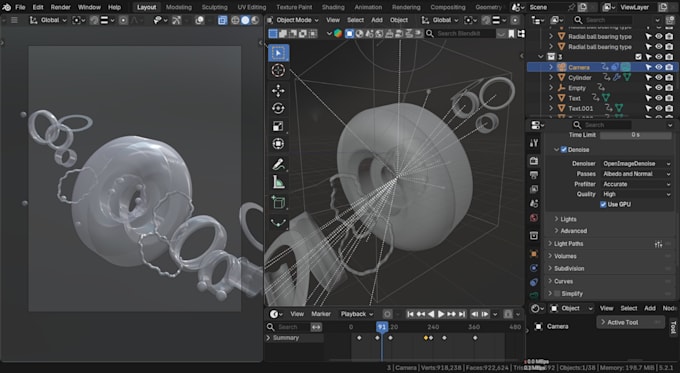
Task: Open Object properties orange square tab
Action: (534, 254)
